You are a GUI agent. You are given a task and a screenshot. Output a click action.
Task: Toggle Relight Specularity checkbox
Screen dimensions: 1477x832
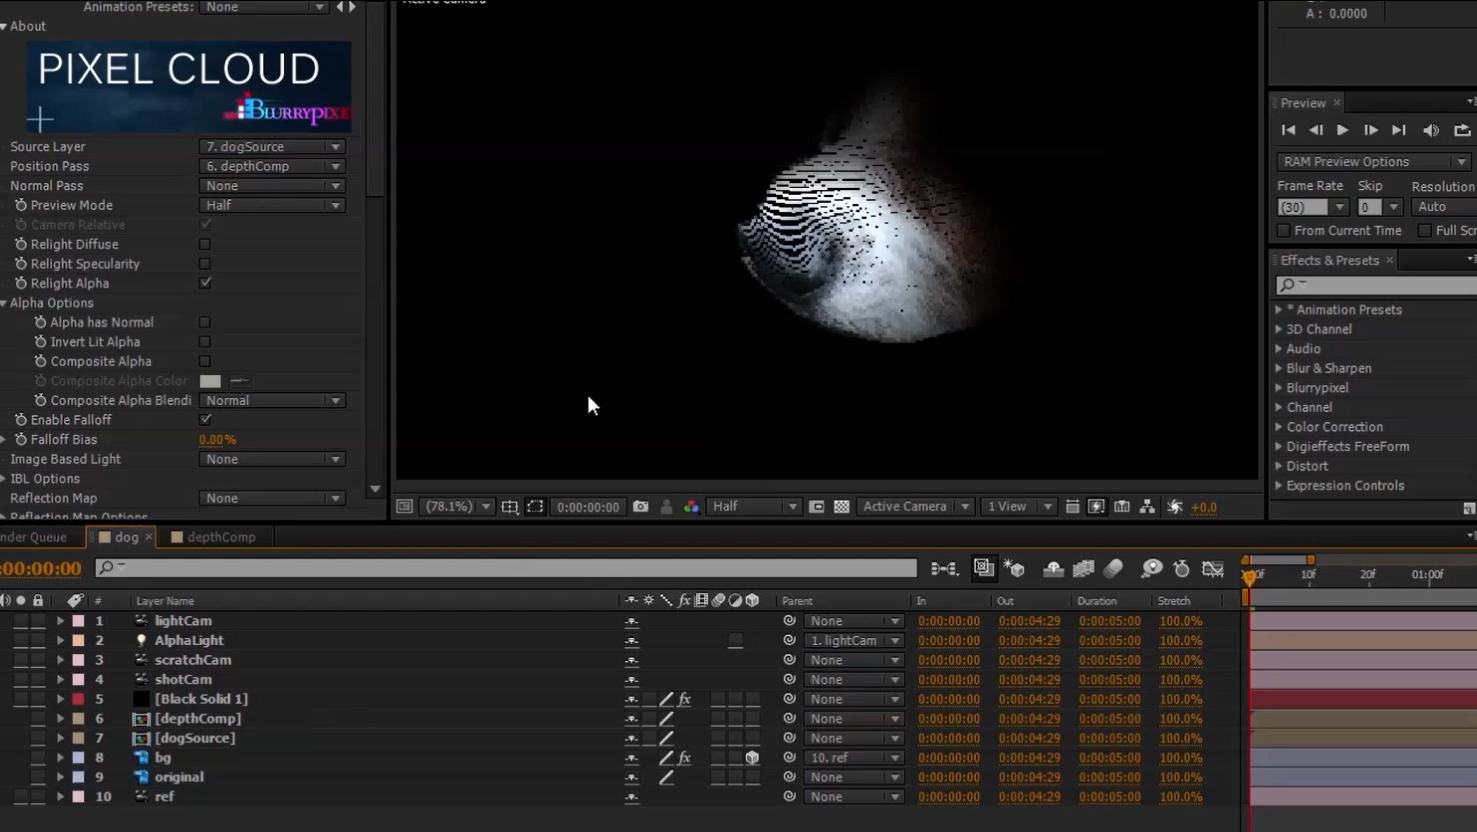(205, 264)
